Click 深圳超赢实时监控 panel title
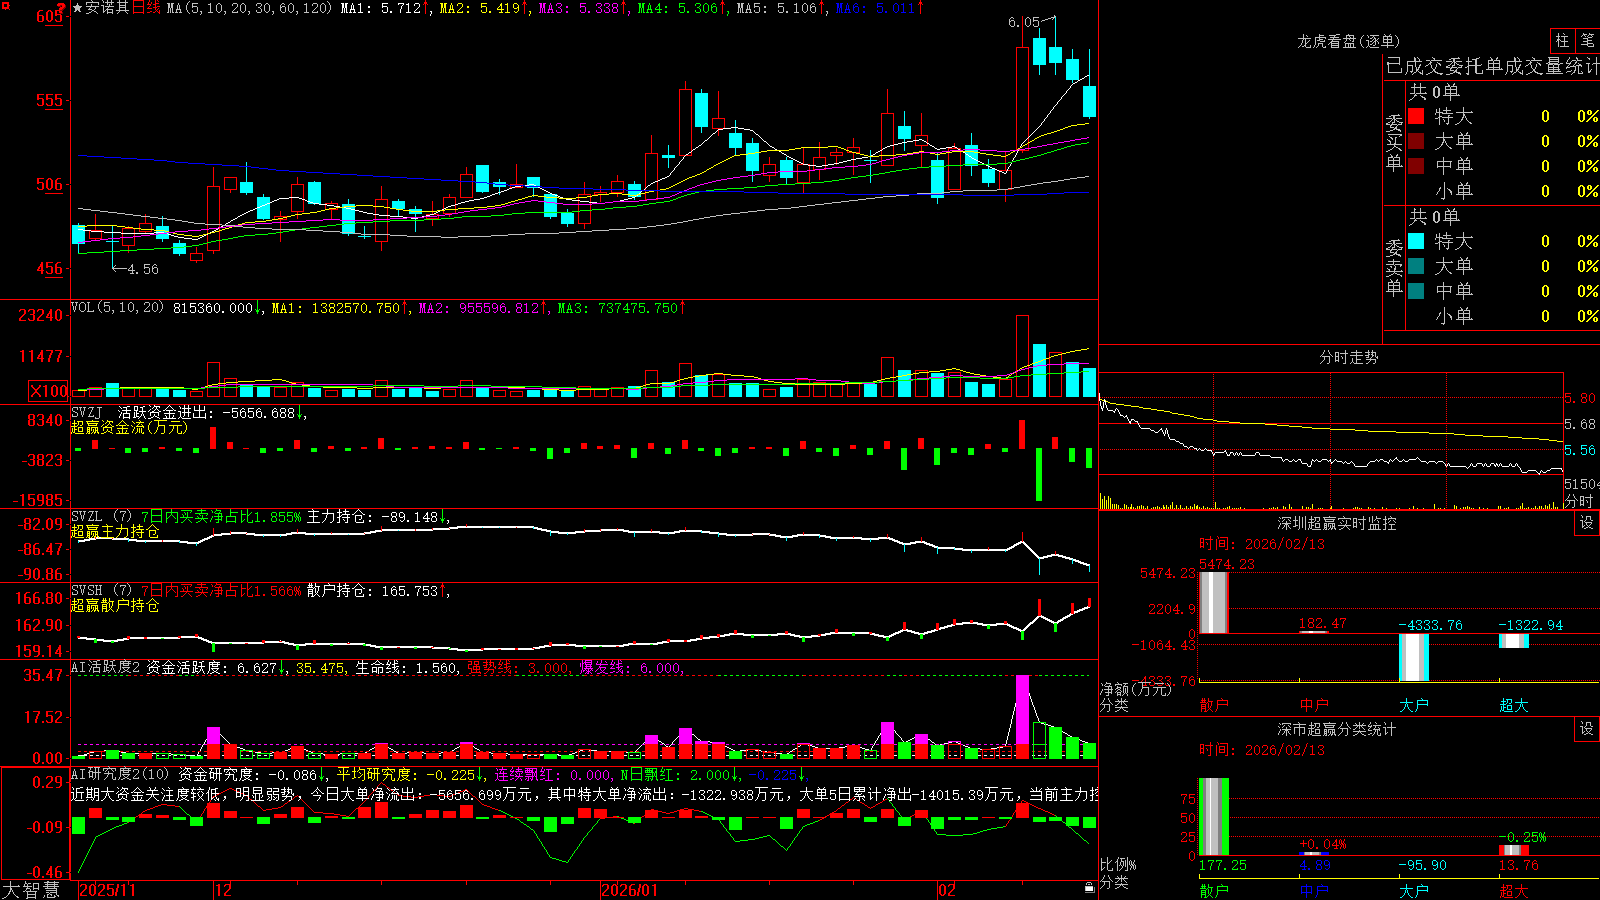 1336,523
